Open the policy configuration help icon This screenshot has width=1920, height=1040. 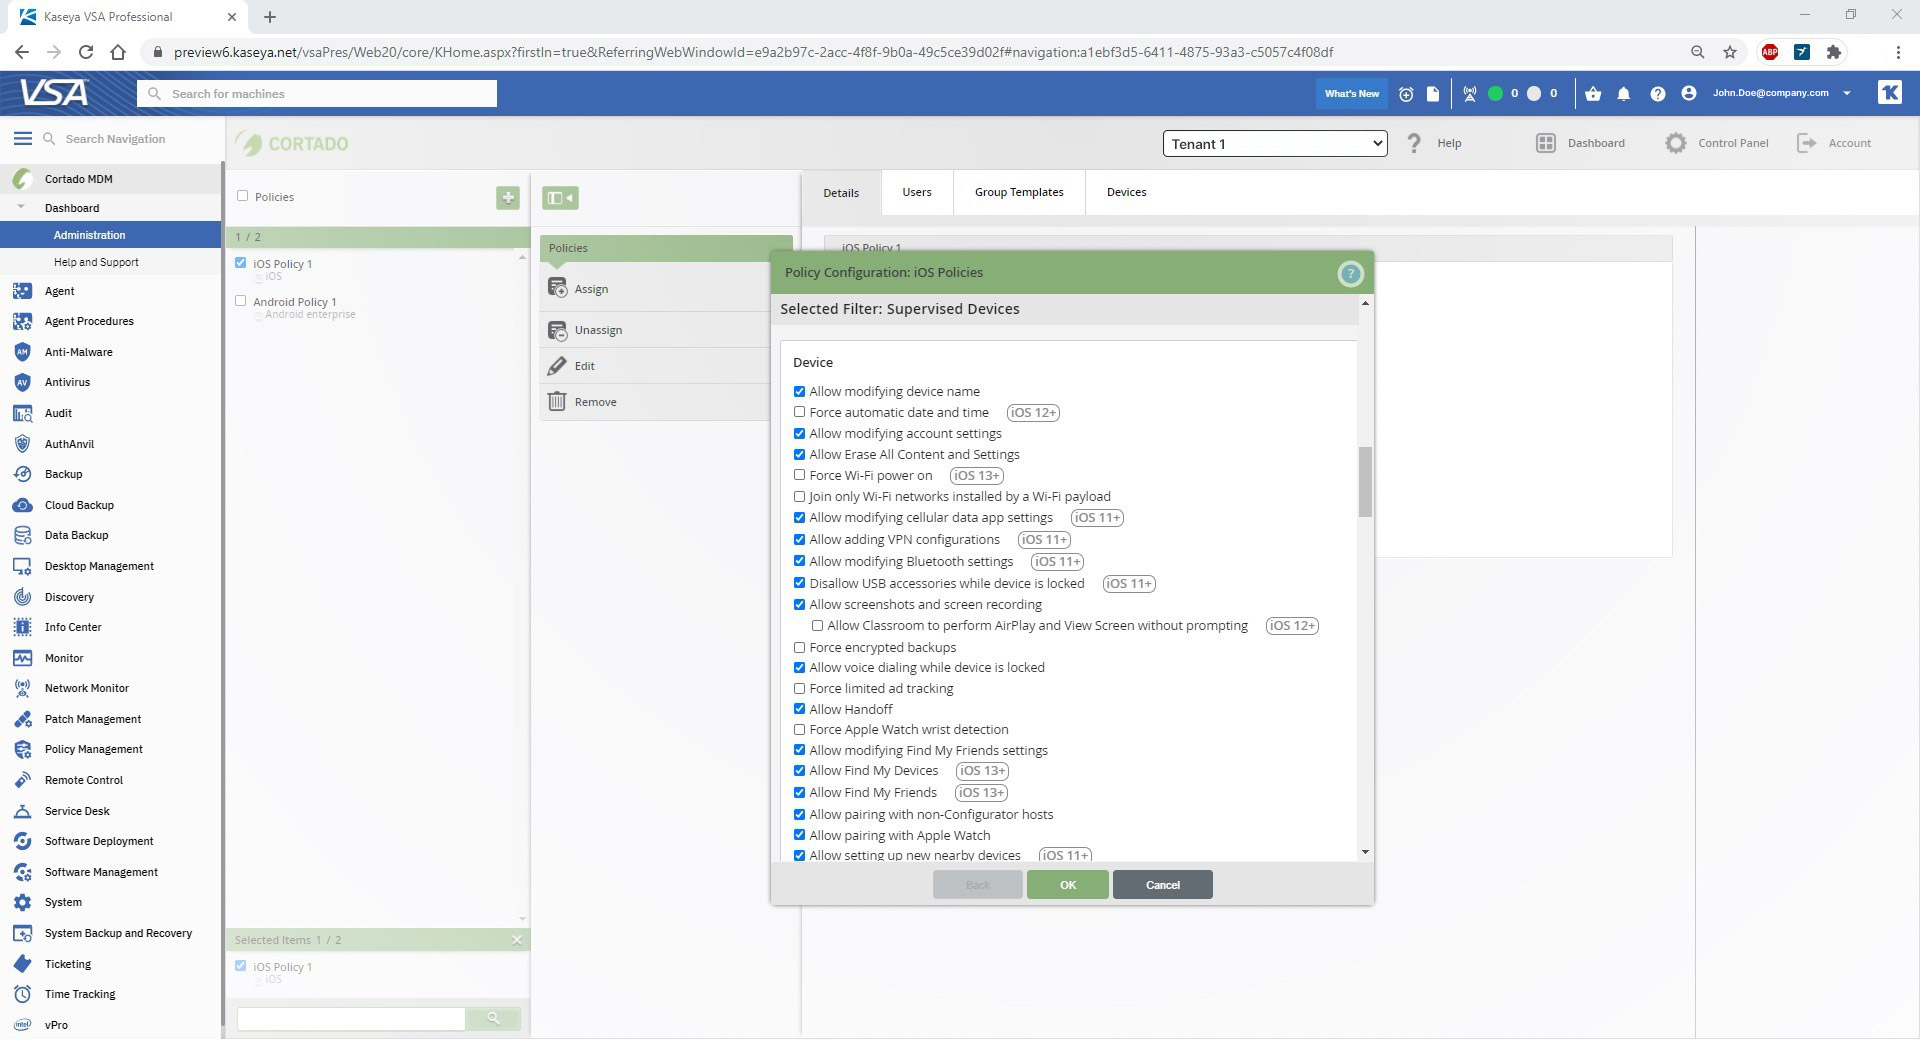[1350, 273]
